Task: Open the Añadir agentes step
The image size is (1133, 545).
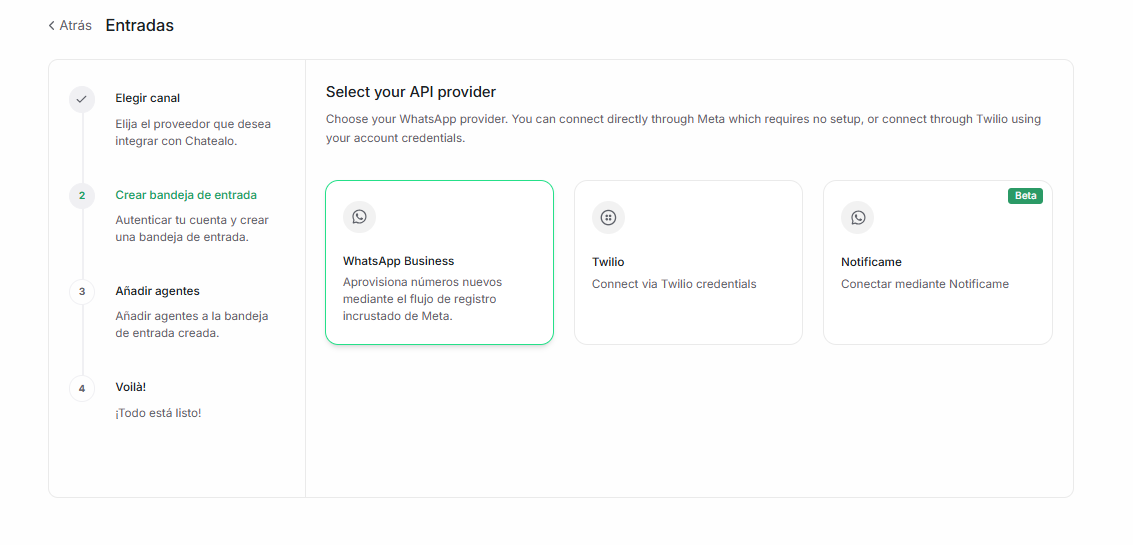Action: [158, 291]
